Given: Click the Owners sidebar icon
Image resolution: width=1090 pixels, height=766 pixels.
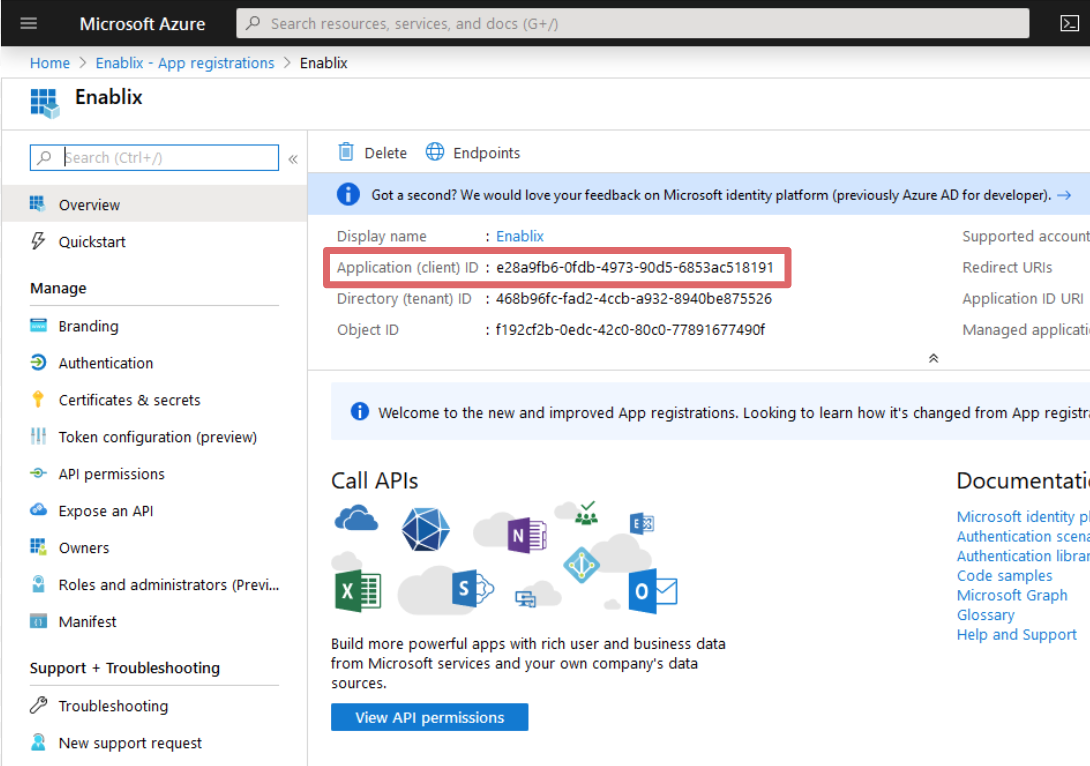Looking at the screenshot, I should [38, 546].
